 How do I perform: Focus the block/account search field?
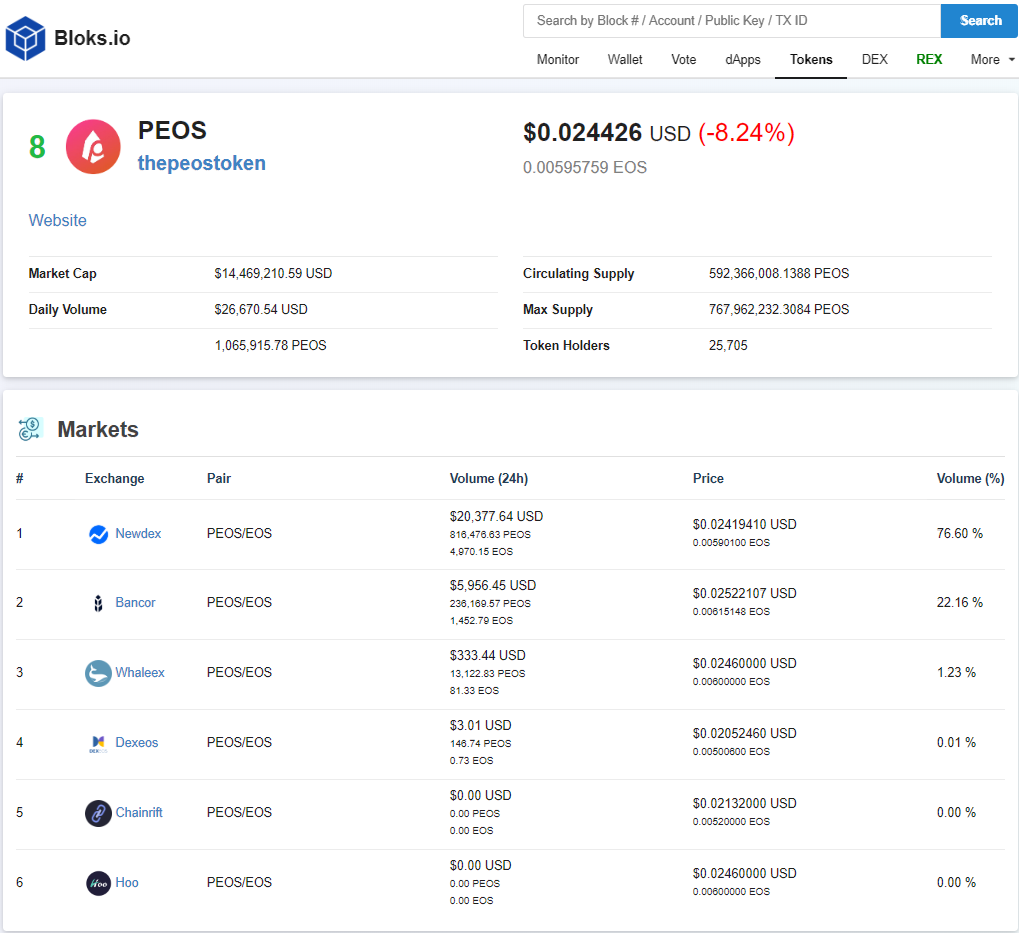731,21
